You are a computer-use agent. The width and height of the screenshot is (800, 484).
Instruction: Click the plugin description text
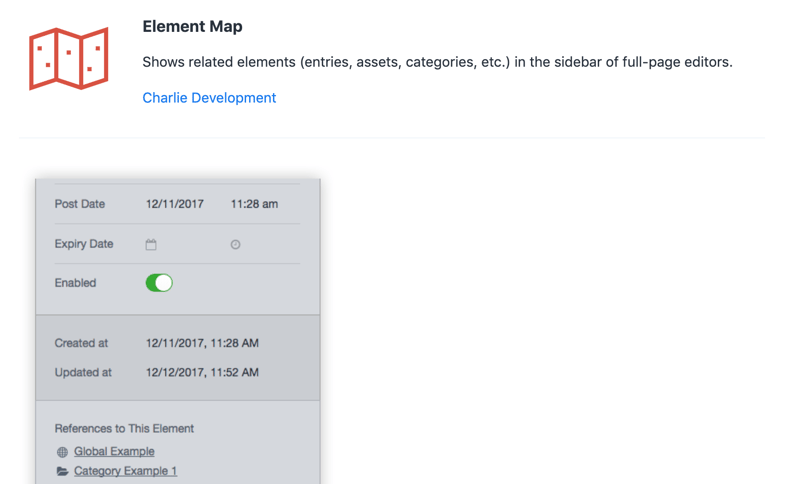[437, 62]
